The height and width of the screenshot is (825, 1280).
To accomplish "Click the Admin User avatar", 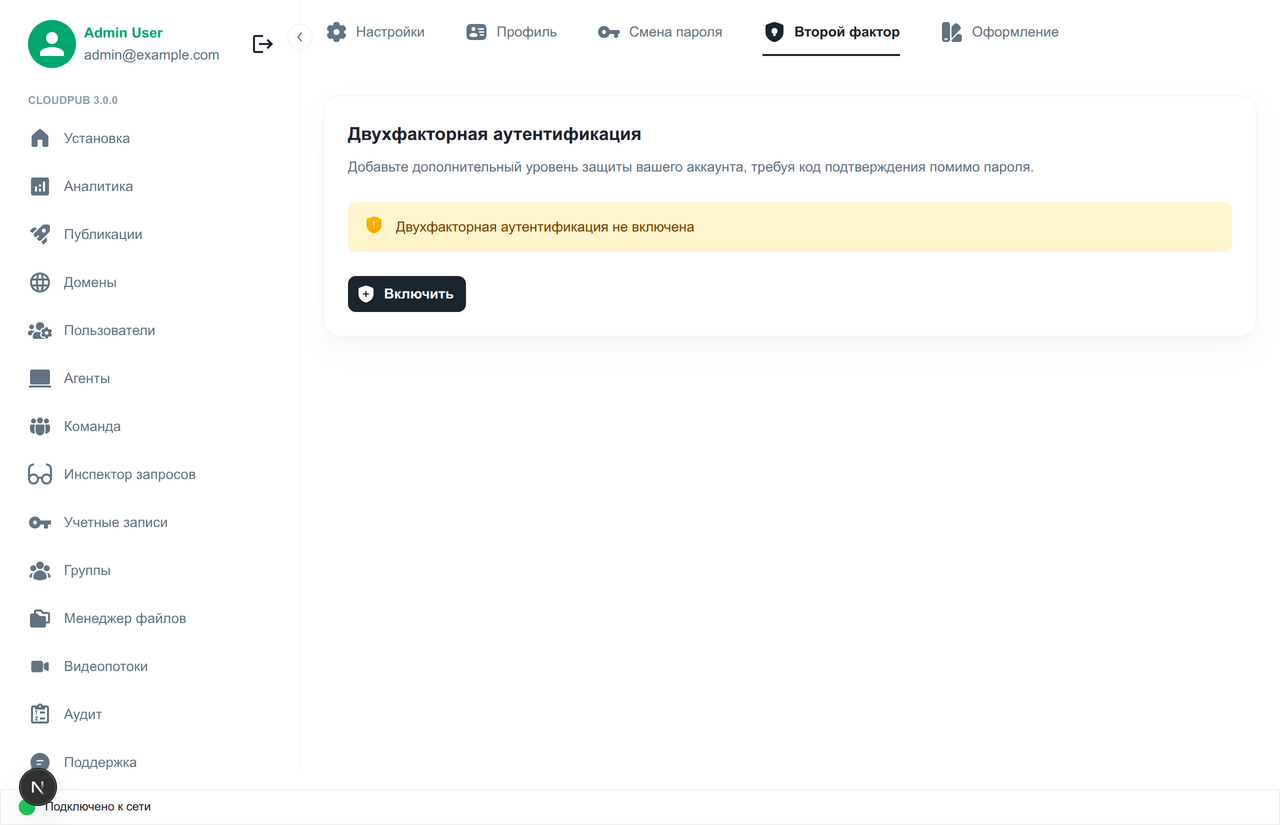I will (x=51, y=44).
